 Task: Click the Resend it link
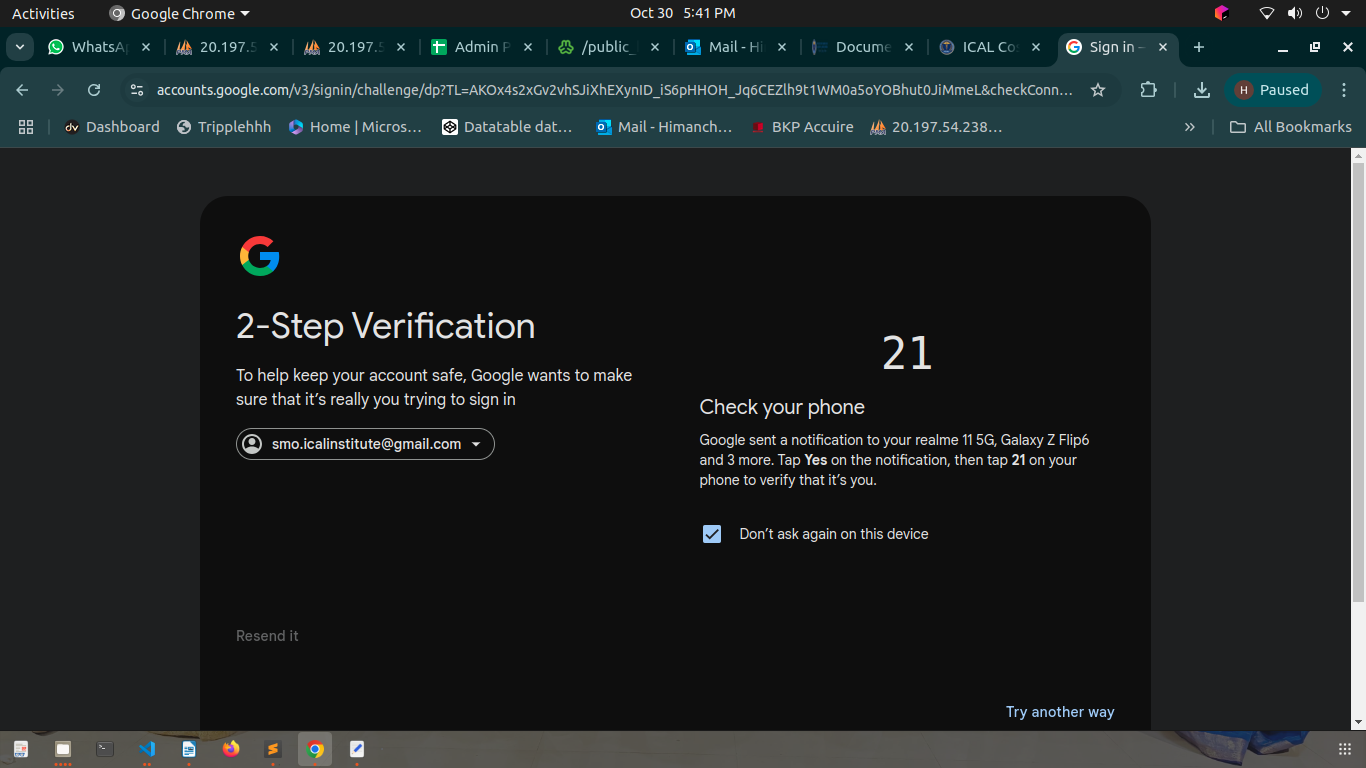[x=267, y=636]
